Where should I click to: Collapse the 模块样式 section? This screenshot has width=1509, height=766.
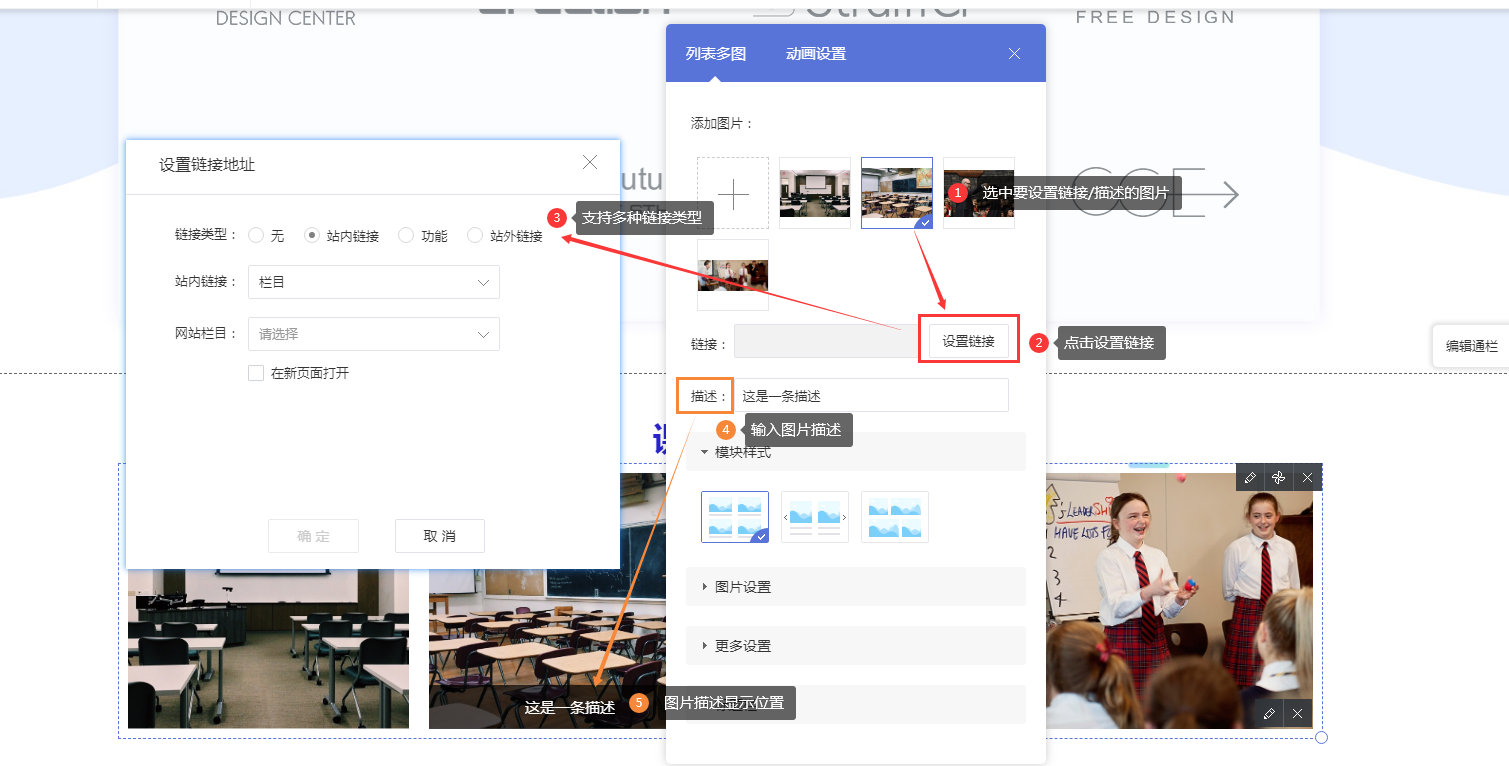856,452
